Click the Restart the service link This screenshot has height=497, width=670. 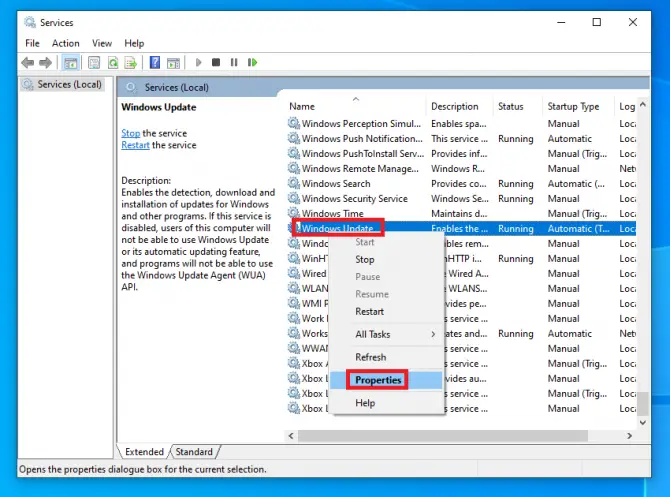pyautogui.click(x=135, y=145)
